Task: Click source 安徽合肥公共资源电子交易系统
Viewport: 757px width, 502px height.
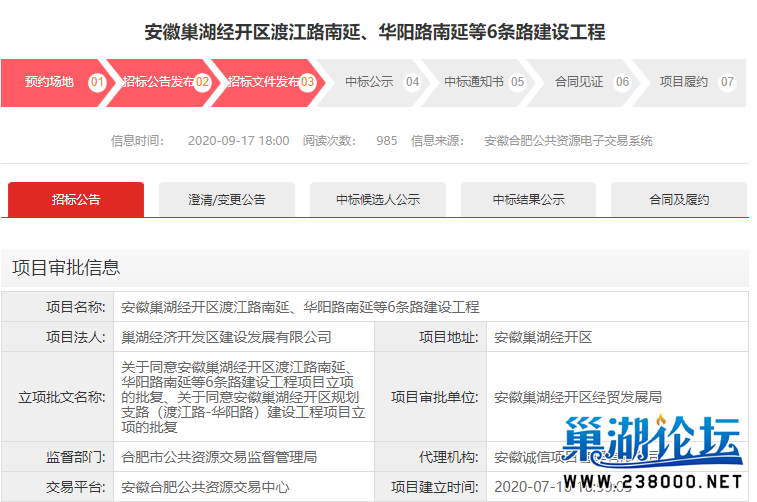Action: [x=568, y=141]
